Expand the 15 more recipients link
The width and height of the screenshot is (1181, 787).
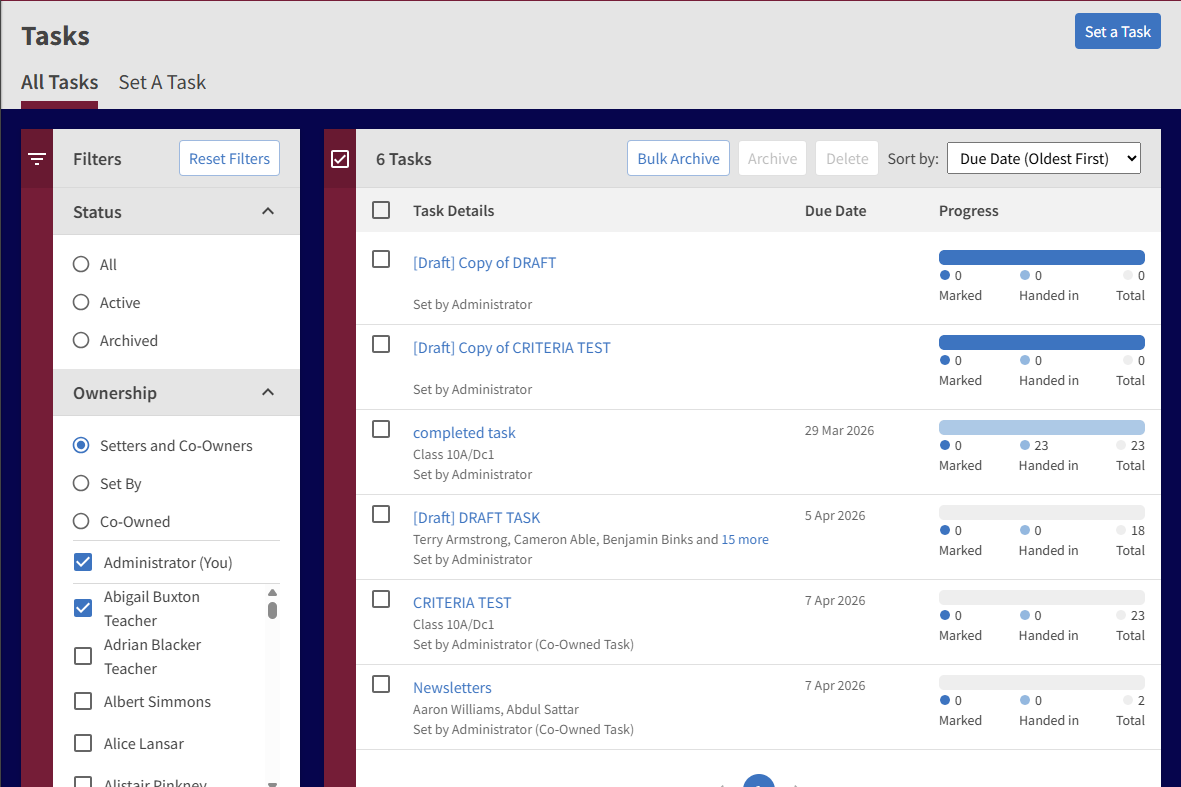click(x=745, y=539)
